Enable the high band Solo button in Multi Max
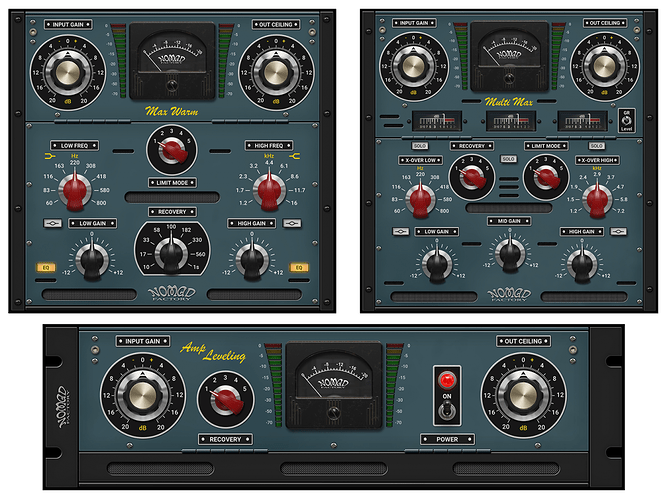 click(596, 146)
